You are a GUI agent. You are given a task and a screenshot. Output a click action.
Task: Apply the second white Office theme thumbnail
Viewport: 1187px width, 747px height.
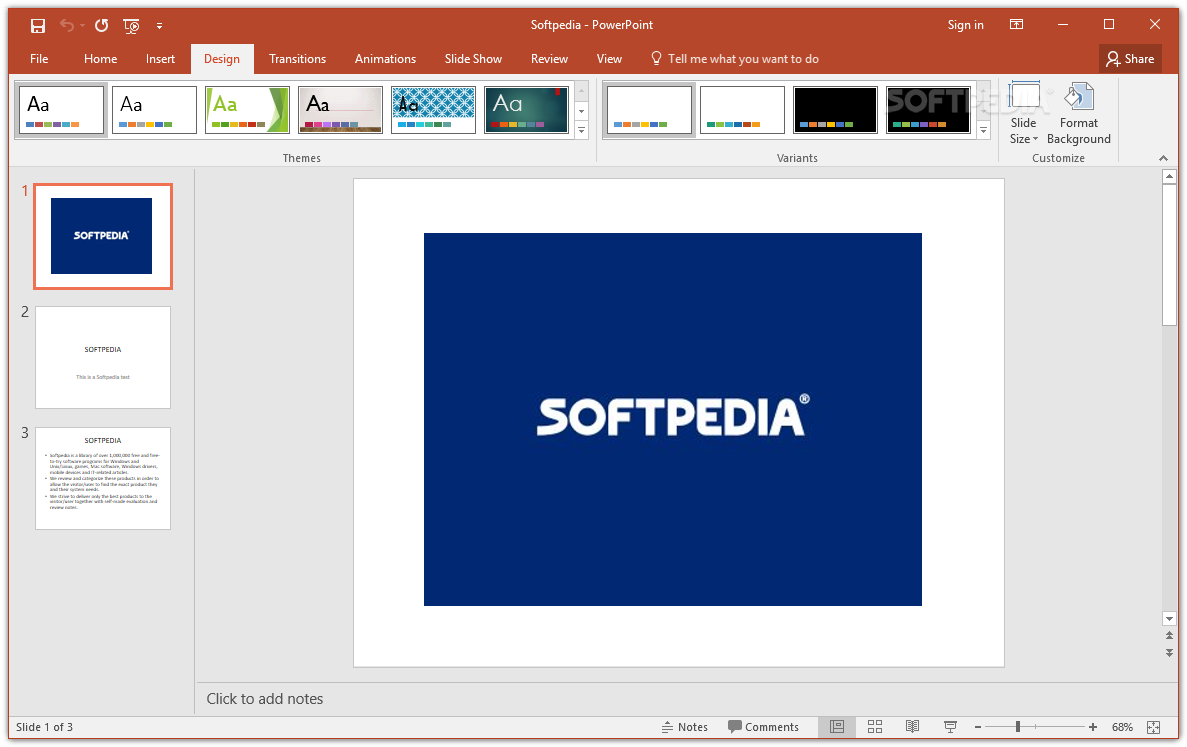154,110
